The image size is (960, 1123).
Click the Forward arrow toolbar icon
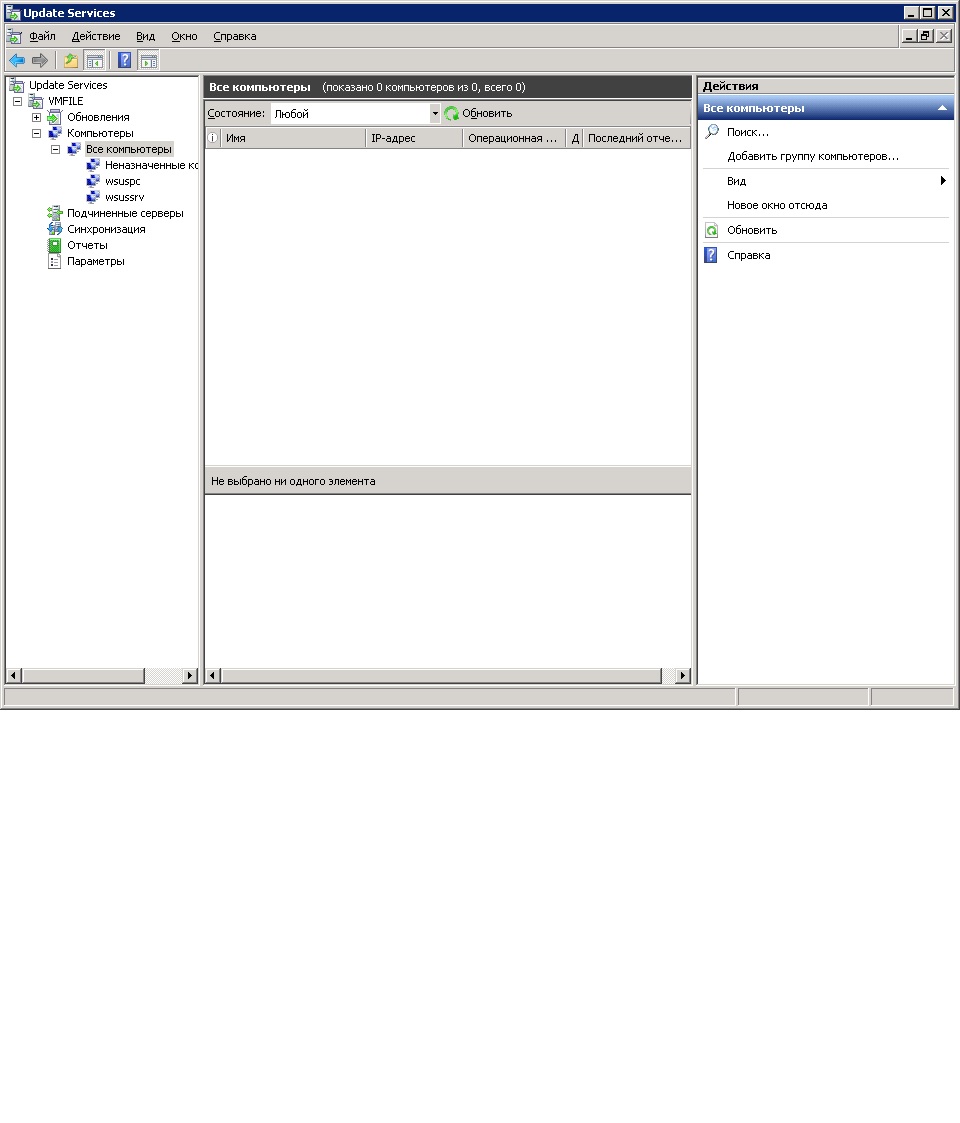pyautogui.click(x=40, y=61)
